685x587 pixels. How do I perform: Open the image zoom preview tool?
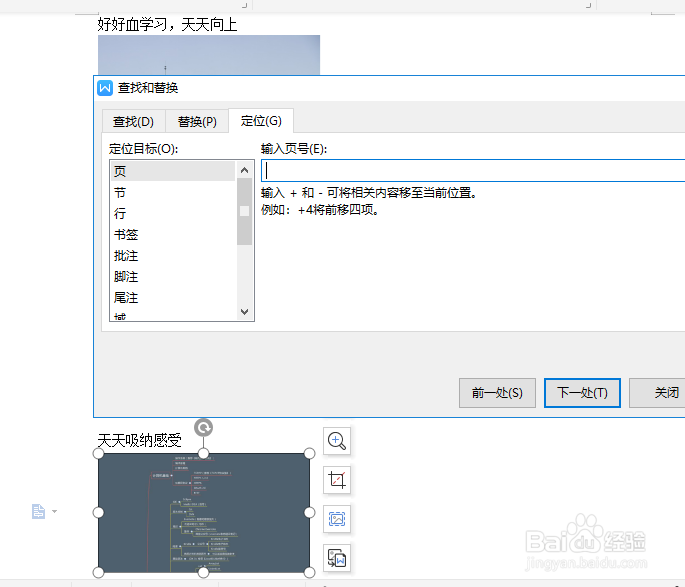[337, 441]
